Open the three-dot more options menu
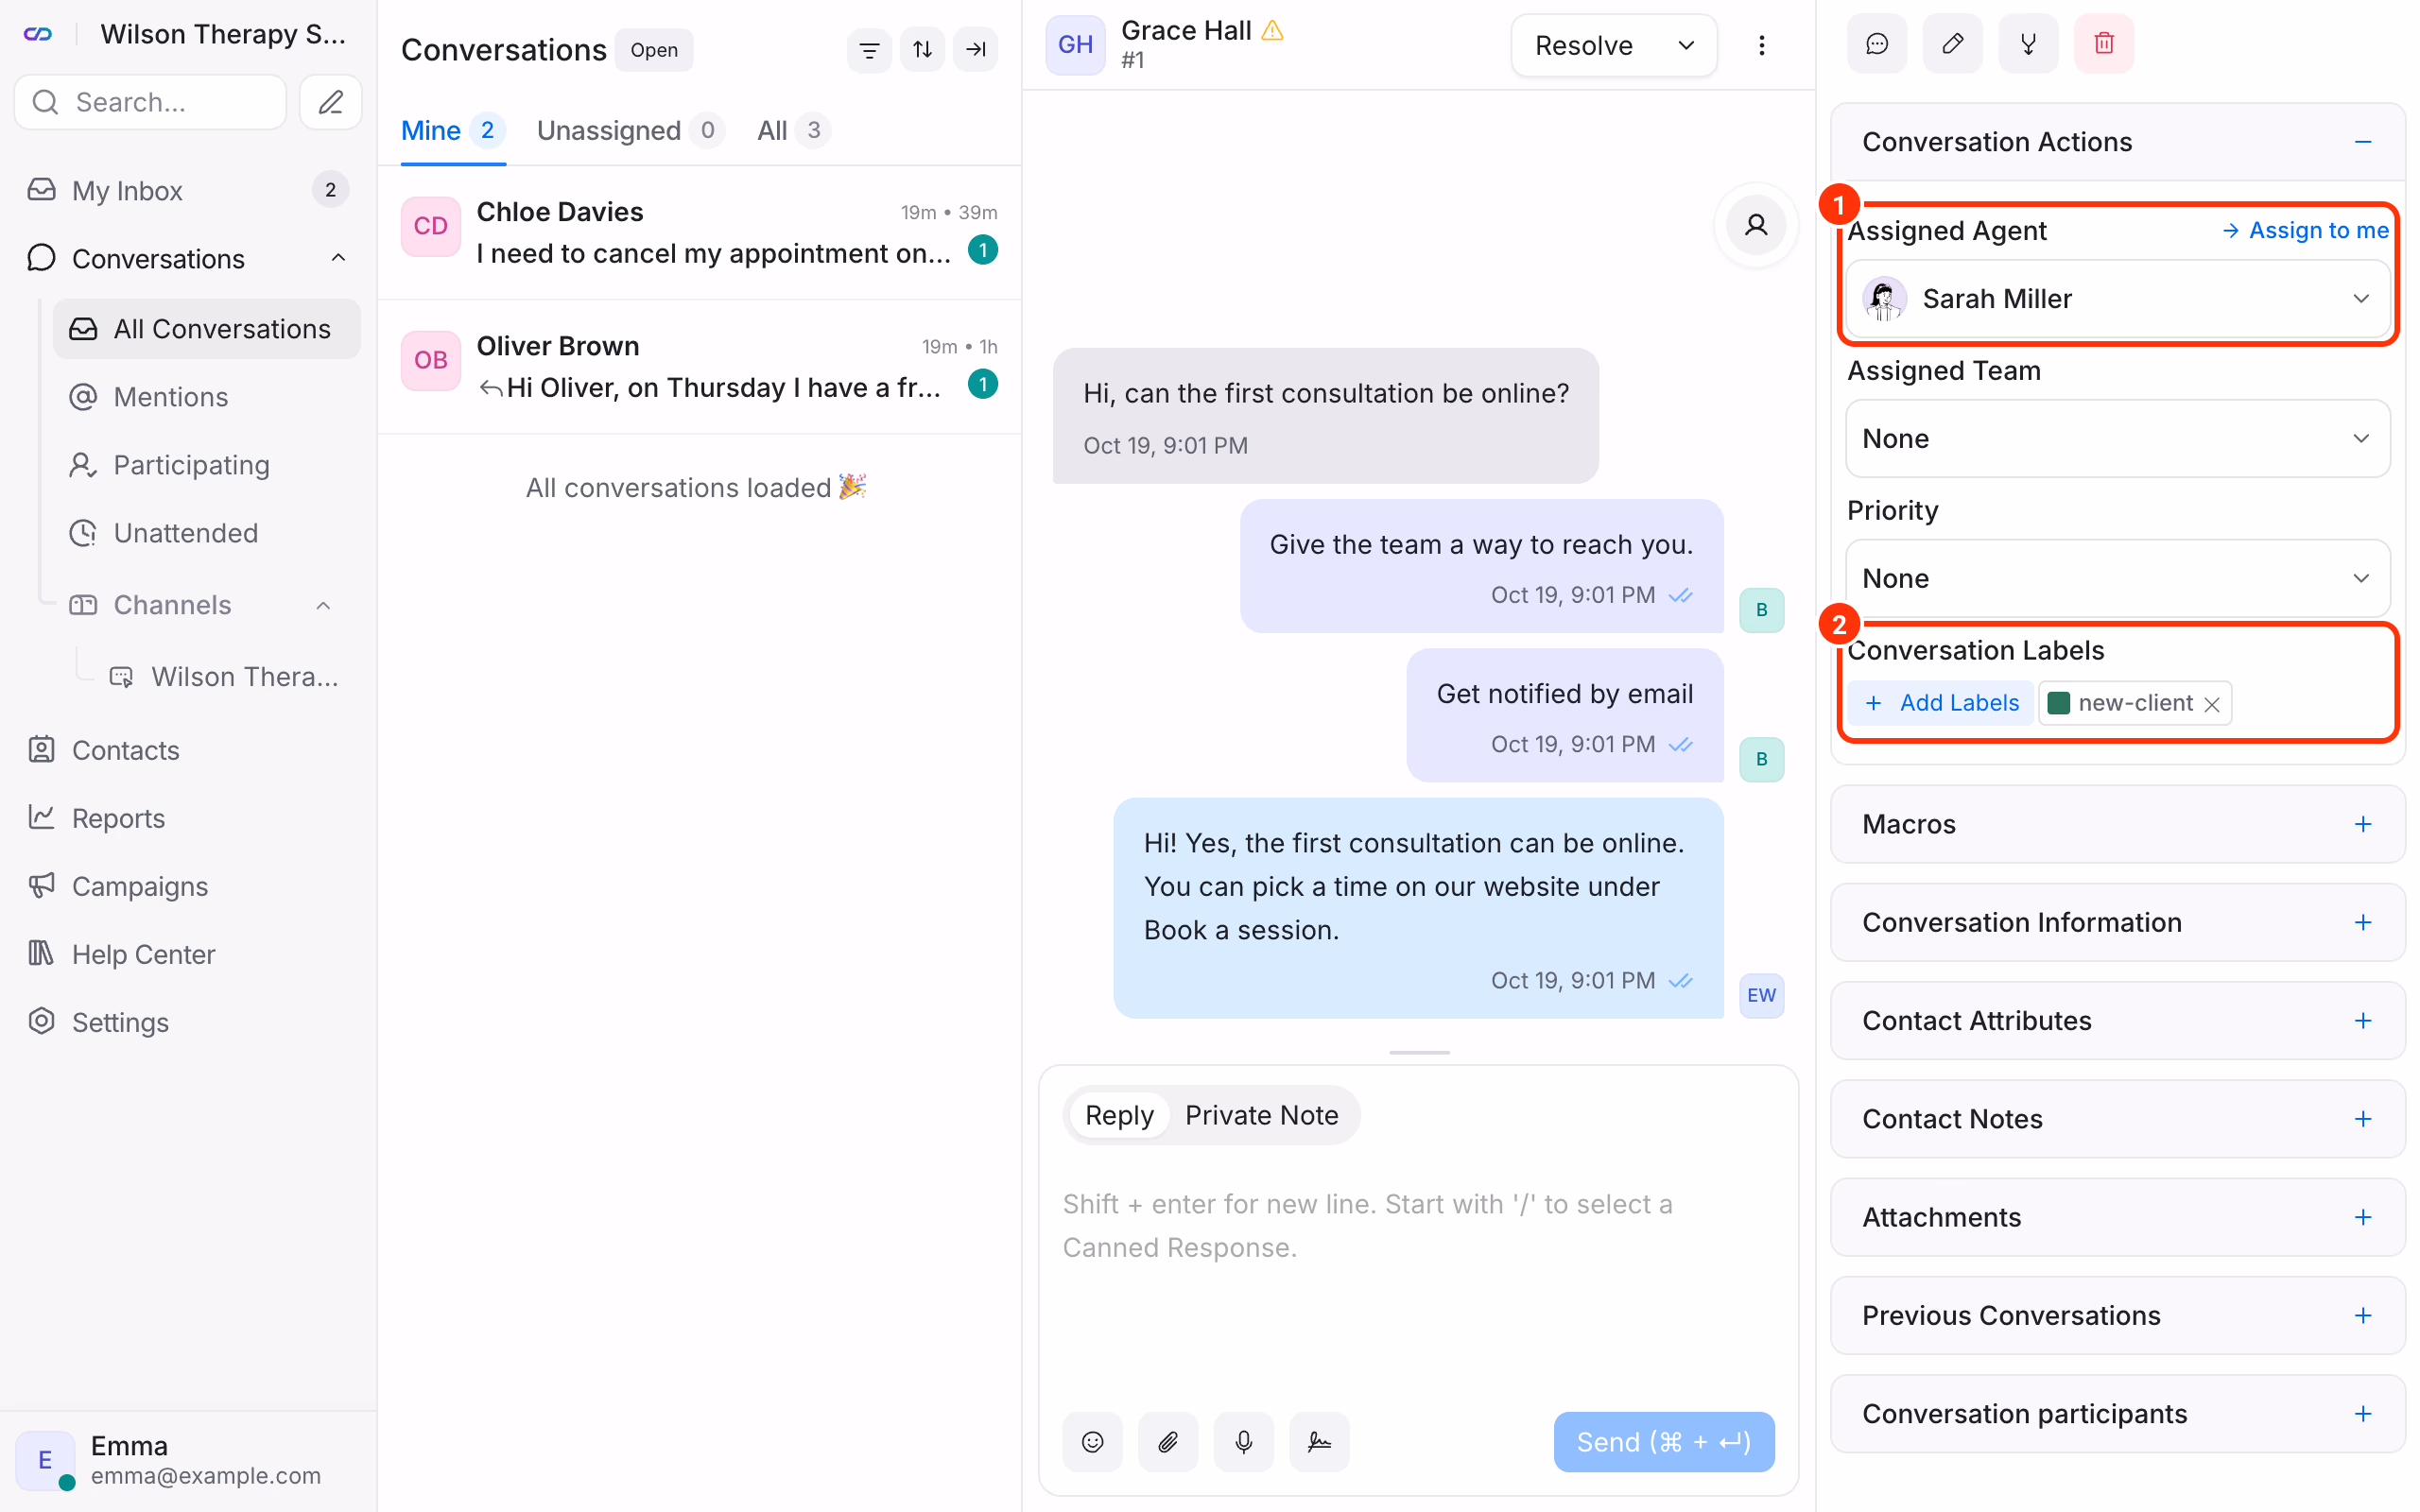 click(x=1761, y=45)
